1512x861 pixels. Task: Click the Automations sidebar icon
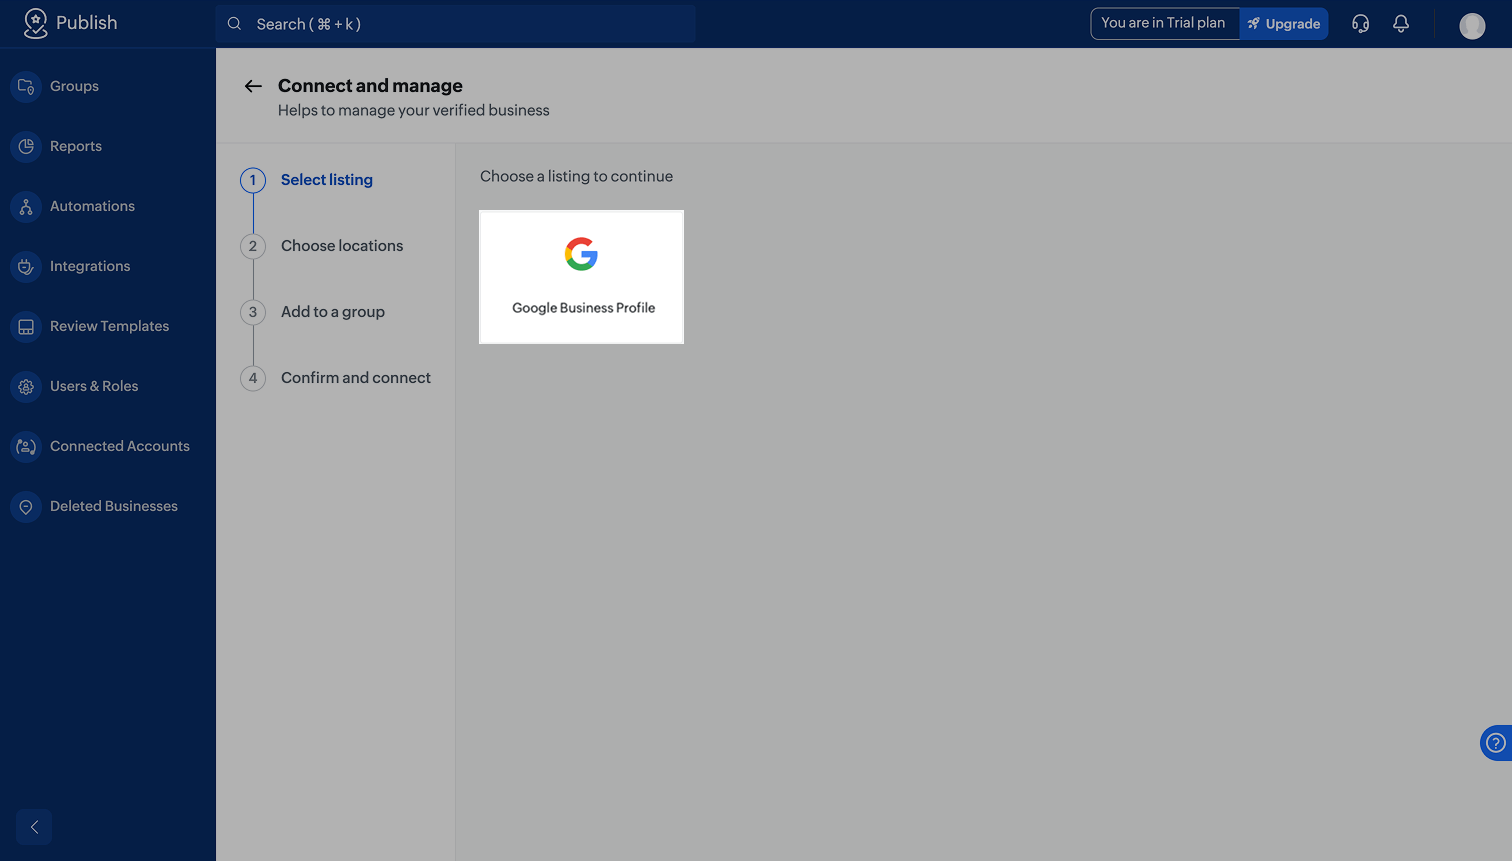tap(26, 206)
